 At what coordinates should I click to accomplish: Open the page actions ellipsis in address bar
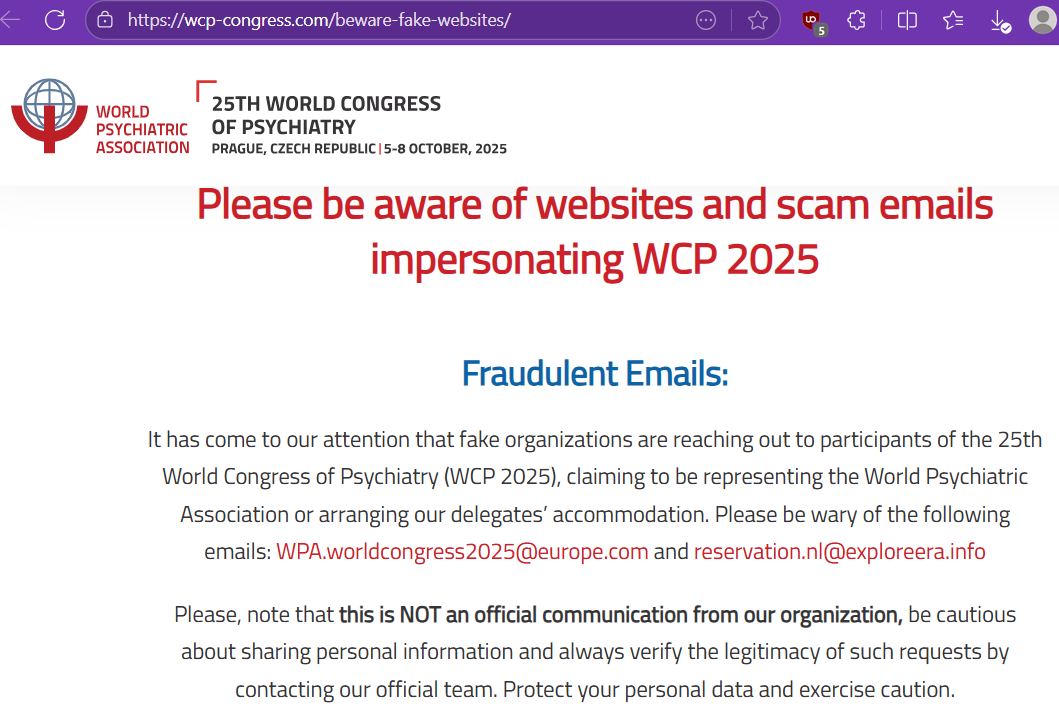[x=706, y=20]
